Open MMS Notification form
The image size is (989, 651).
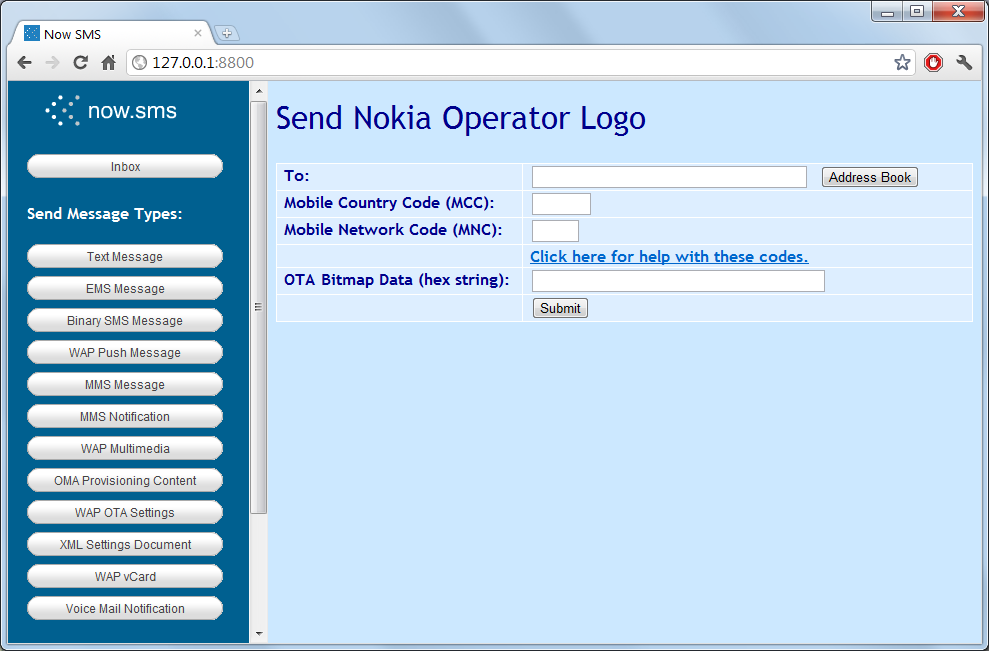(x=125, y=417)
